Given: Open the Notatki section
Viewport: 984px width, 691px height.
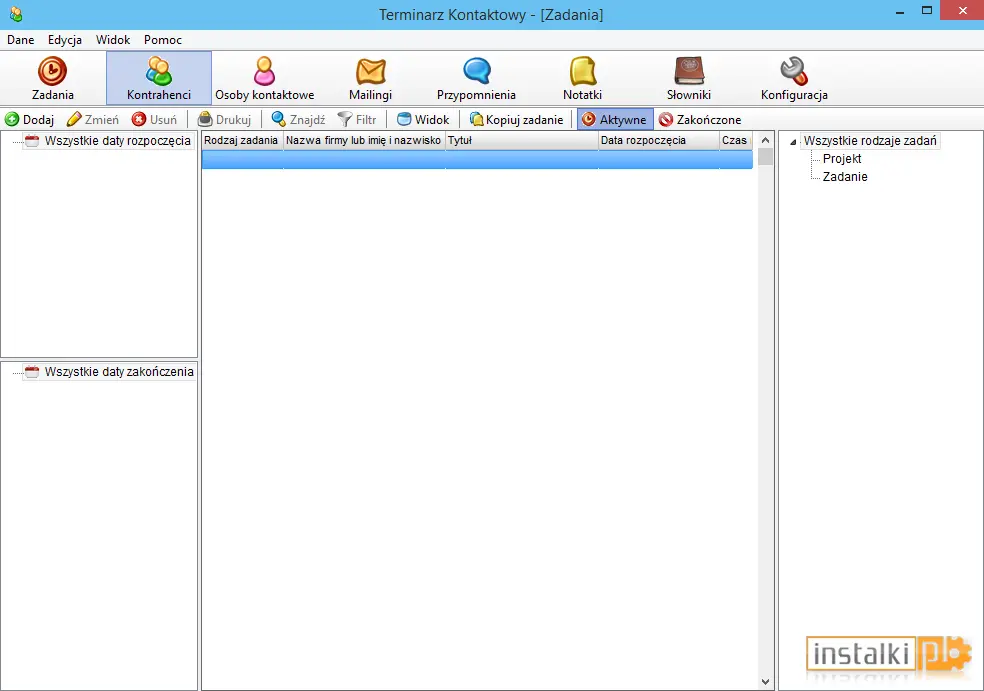Looking at the screenshot, I should pos(582,78).
